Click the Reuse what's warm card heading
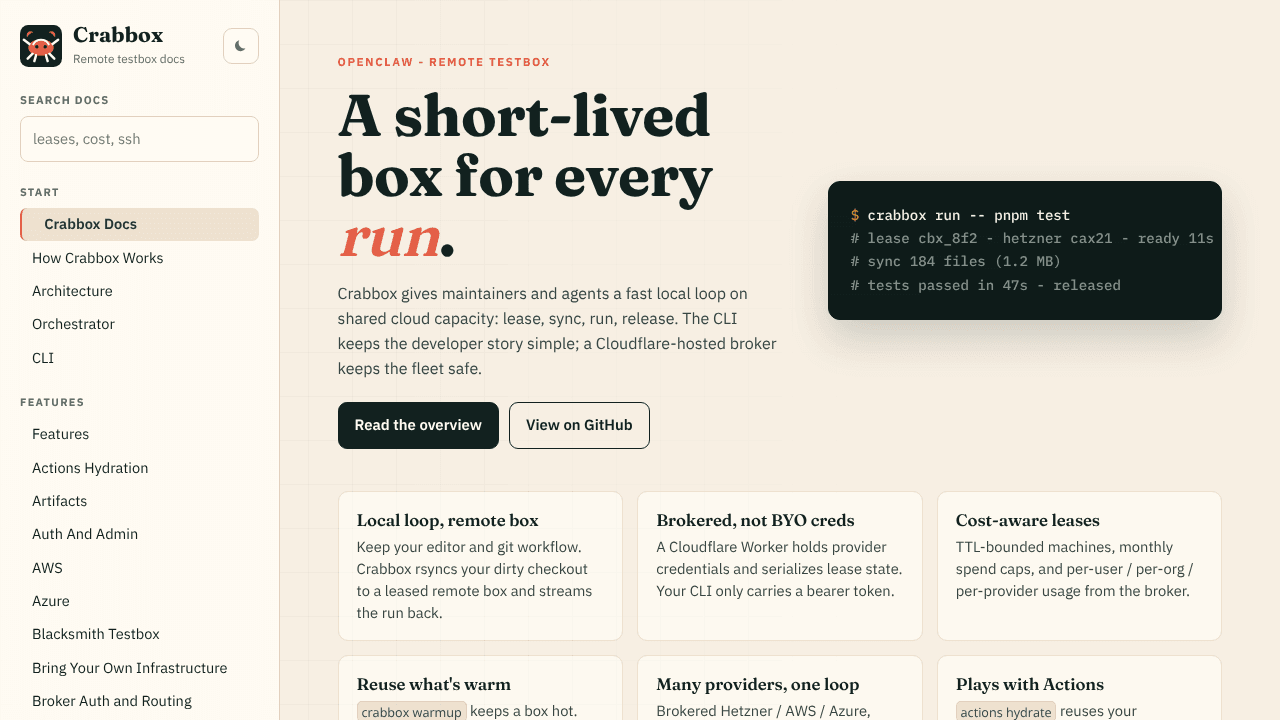Viewport: 1280px width, 720px height. (x=434, y=684)
